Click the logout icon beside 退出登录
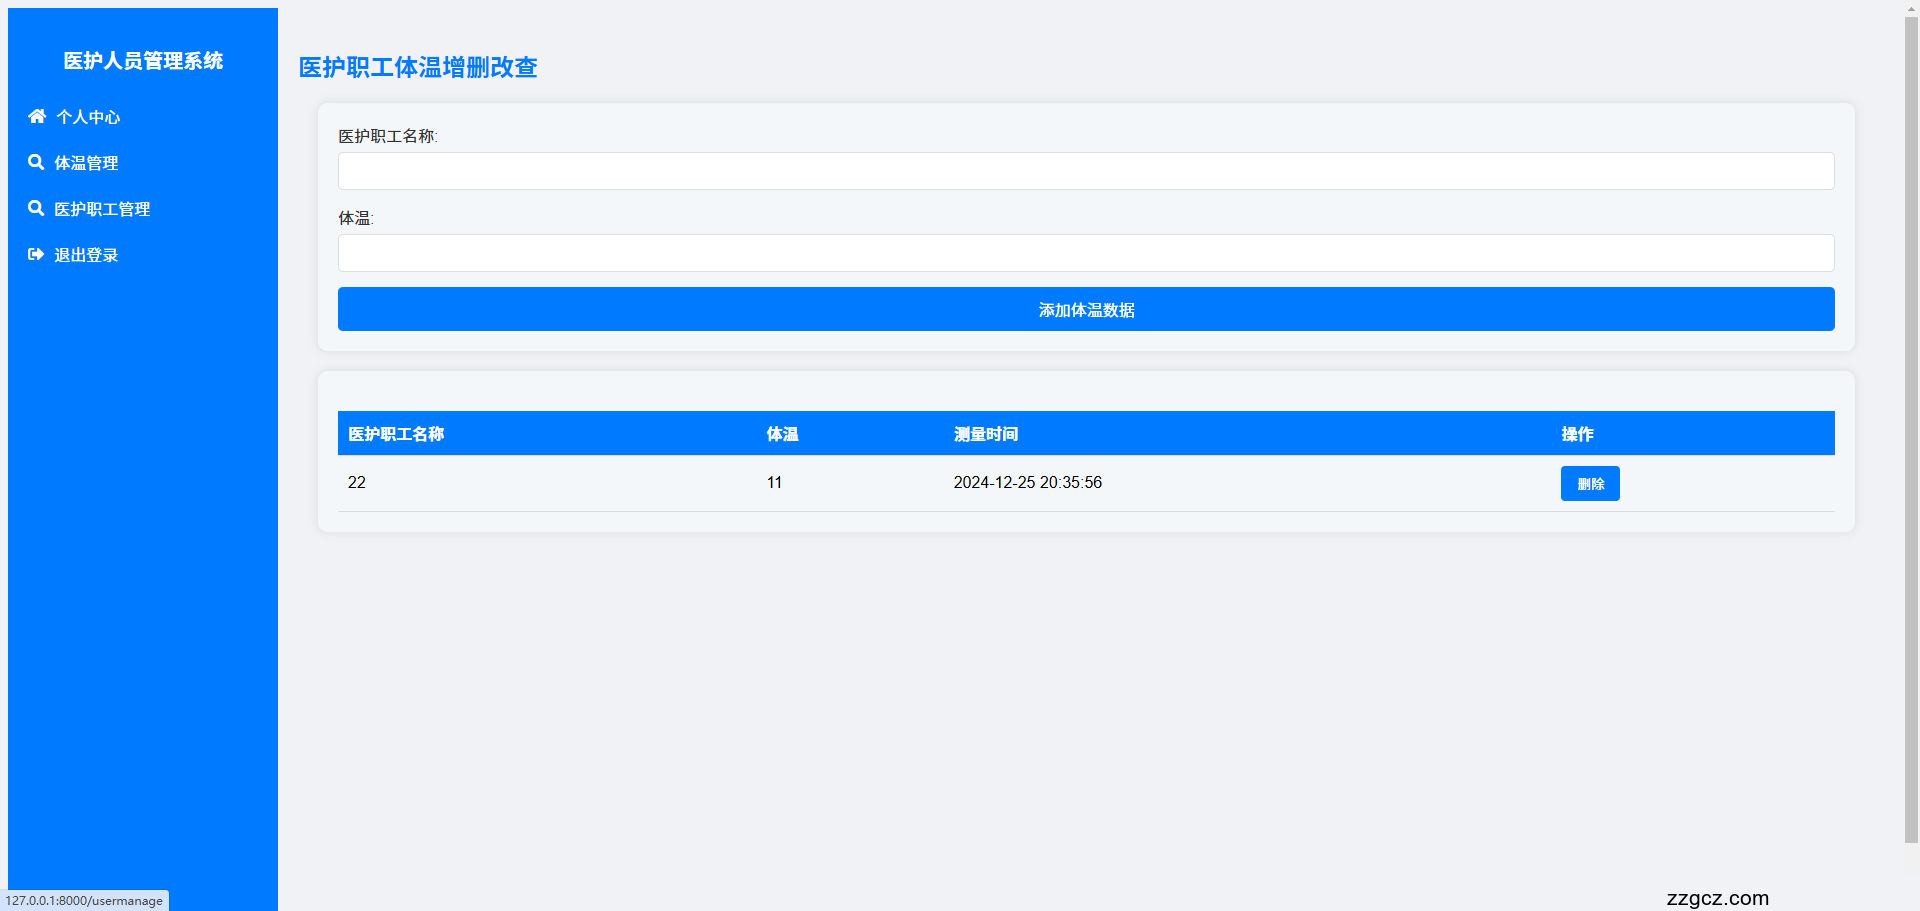 click(x=37, y=254)
